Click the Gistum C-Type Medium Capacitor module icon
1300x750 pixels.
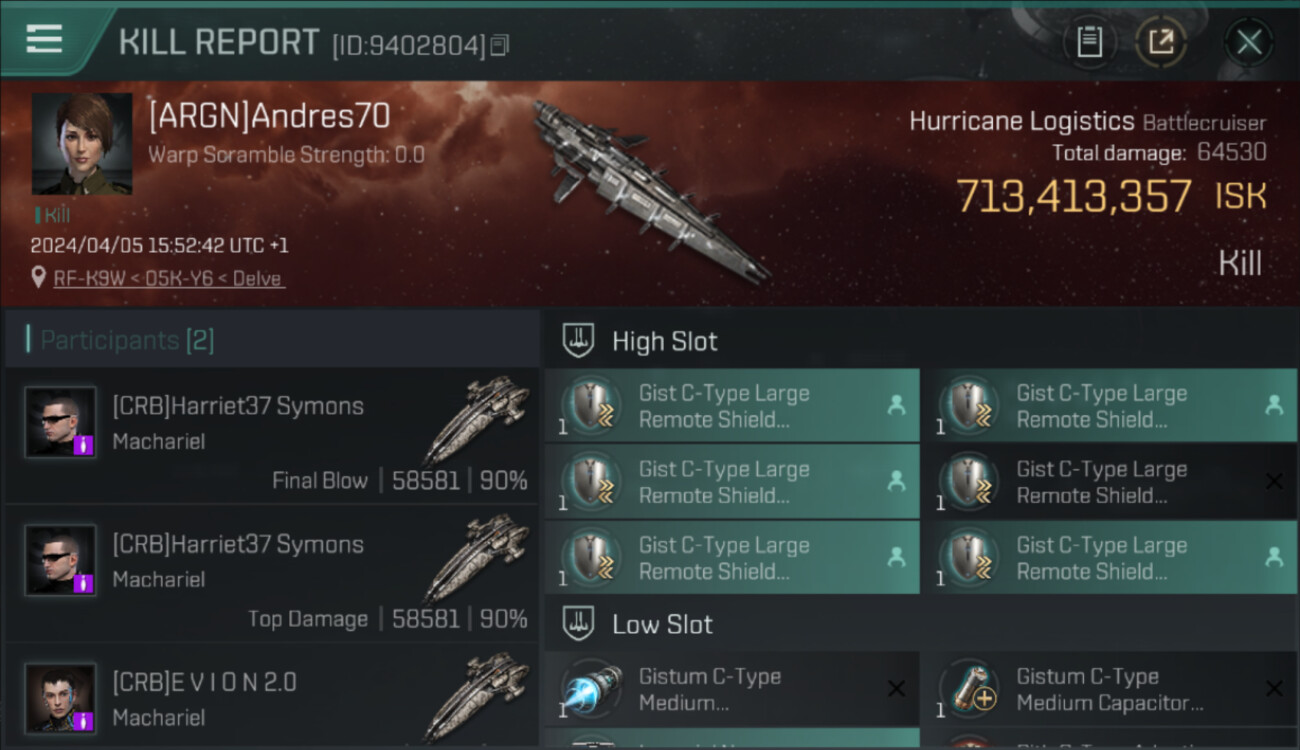pos(969,689)
